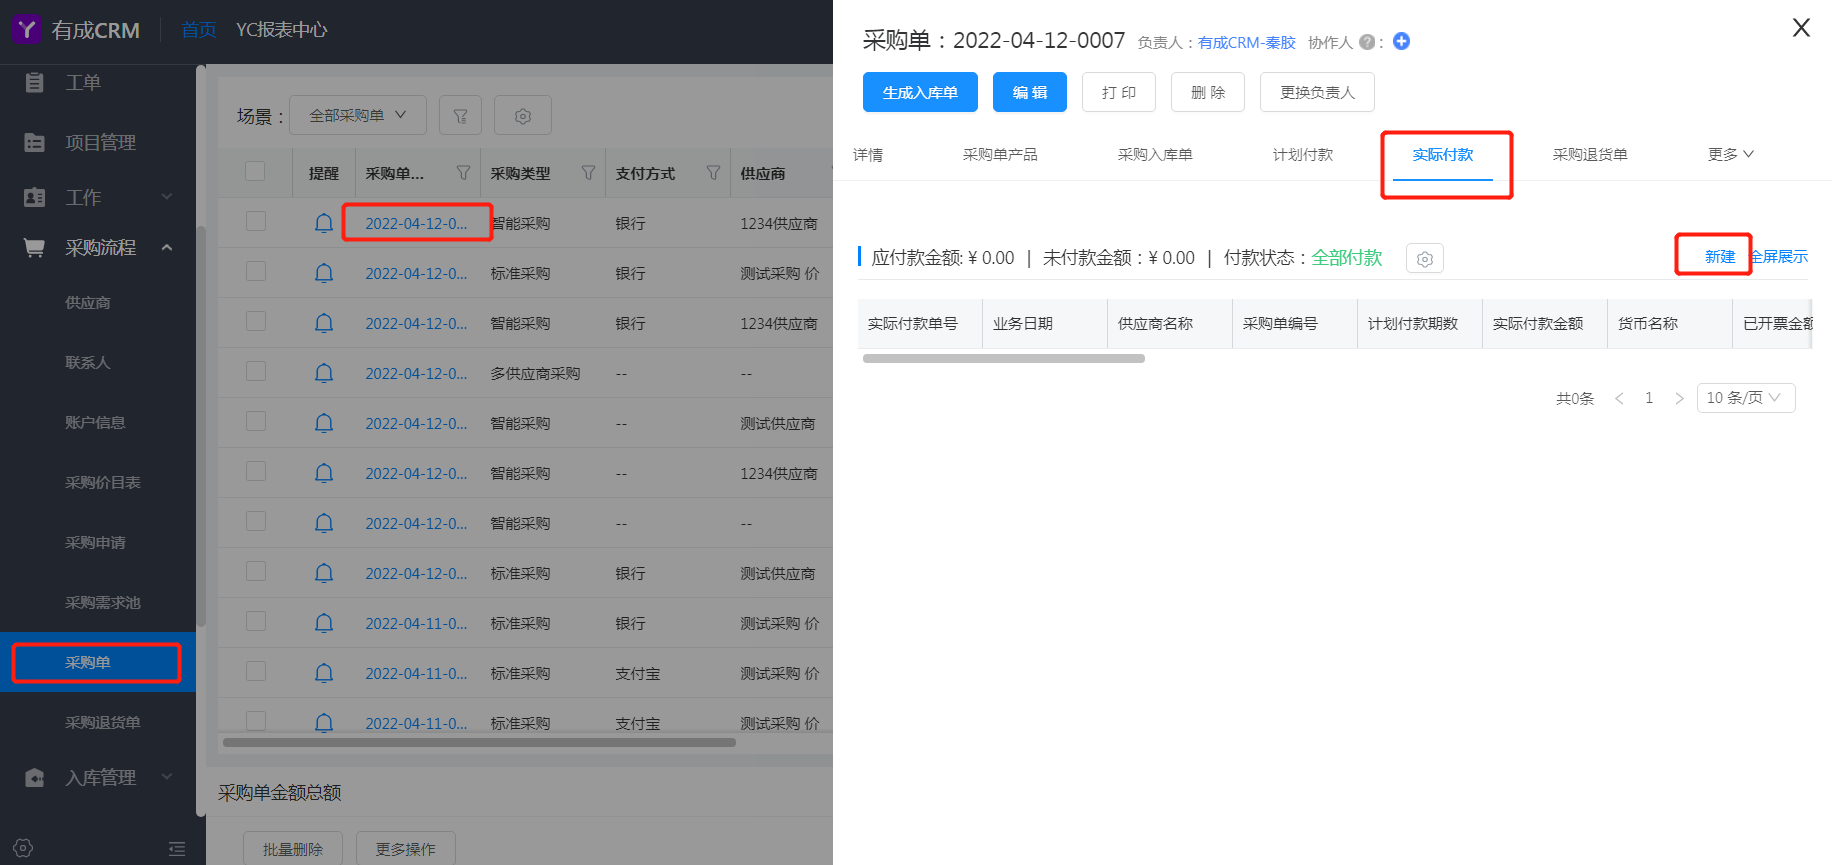
Task: Filter the 采购单 number column
Action: point(463,173)
